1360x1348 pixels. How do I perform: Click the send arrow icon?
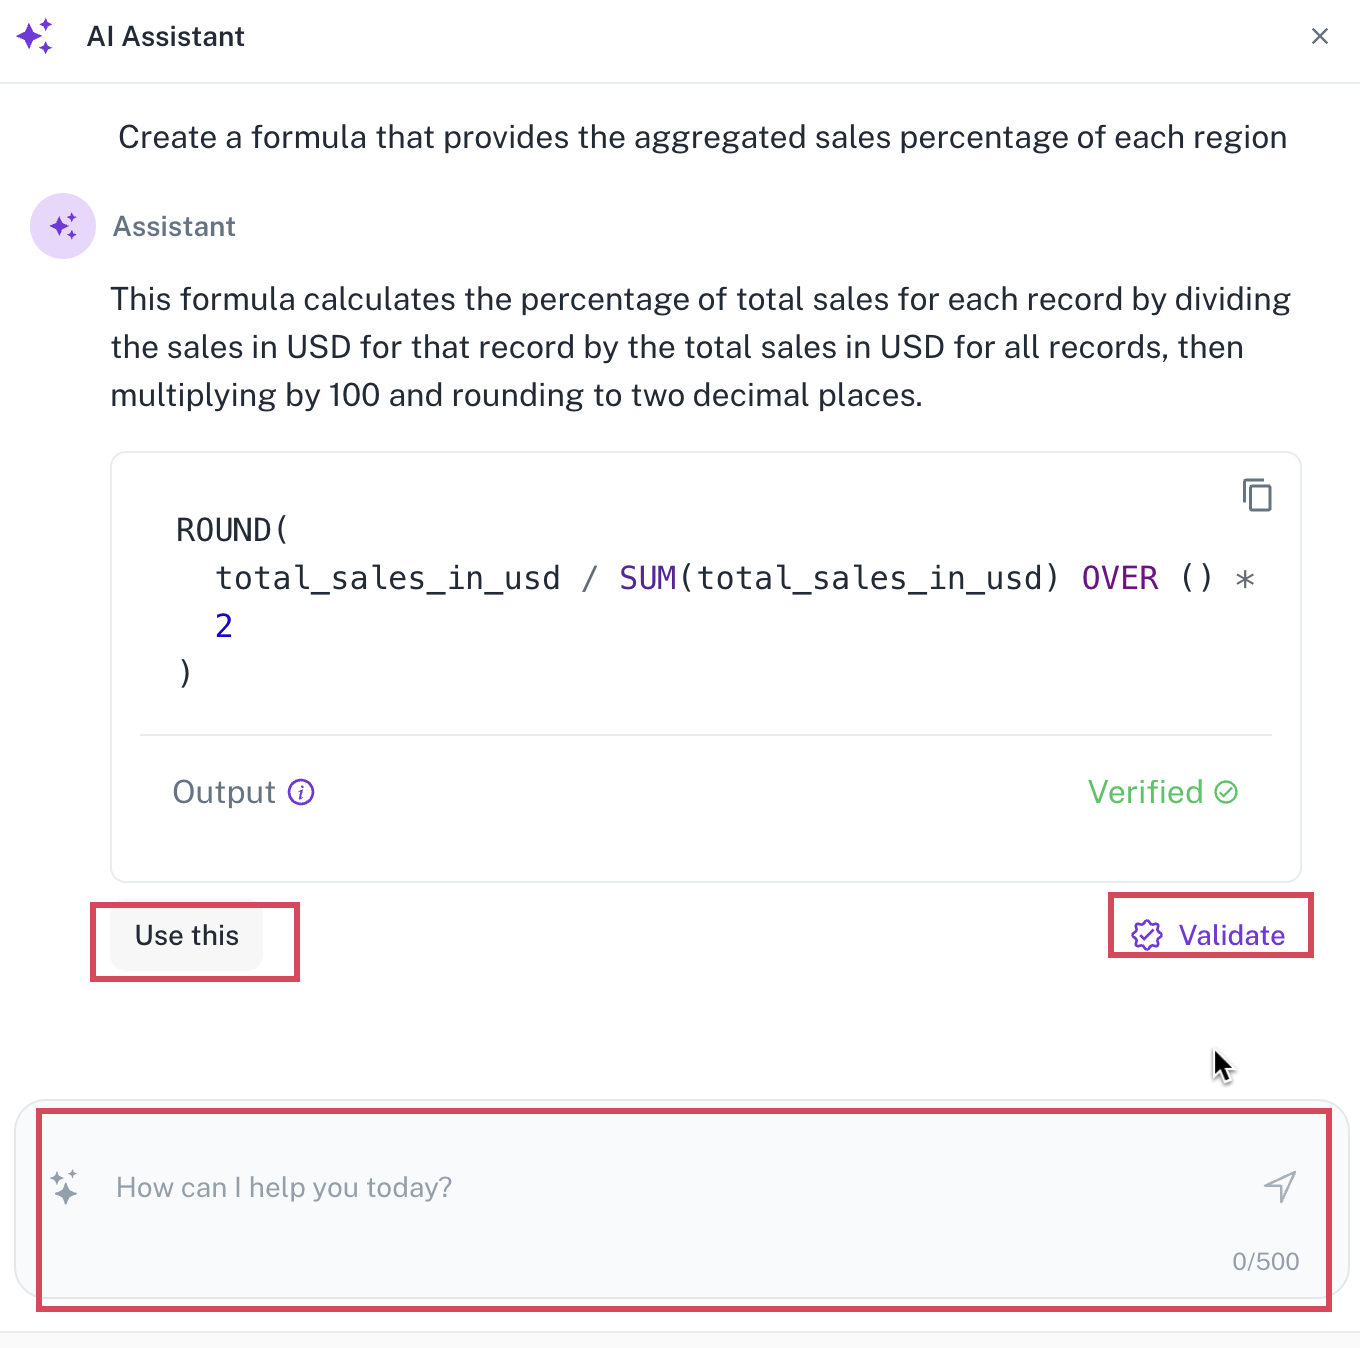tap(1280, 1187)
